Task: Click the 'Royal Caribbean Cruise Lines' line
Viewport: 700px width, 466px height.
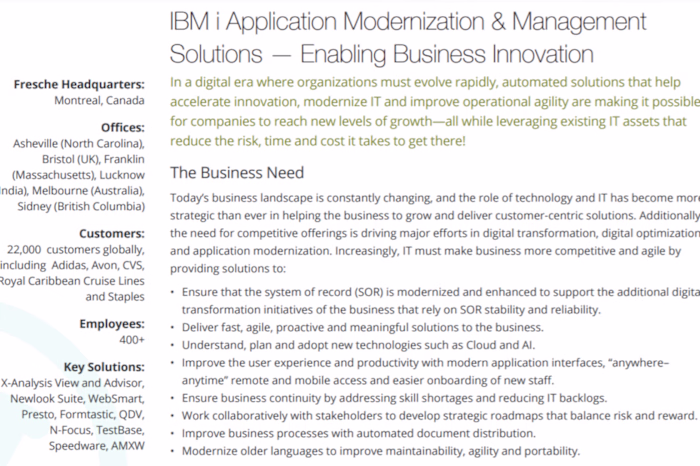Action: click(x=72, y=281)
